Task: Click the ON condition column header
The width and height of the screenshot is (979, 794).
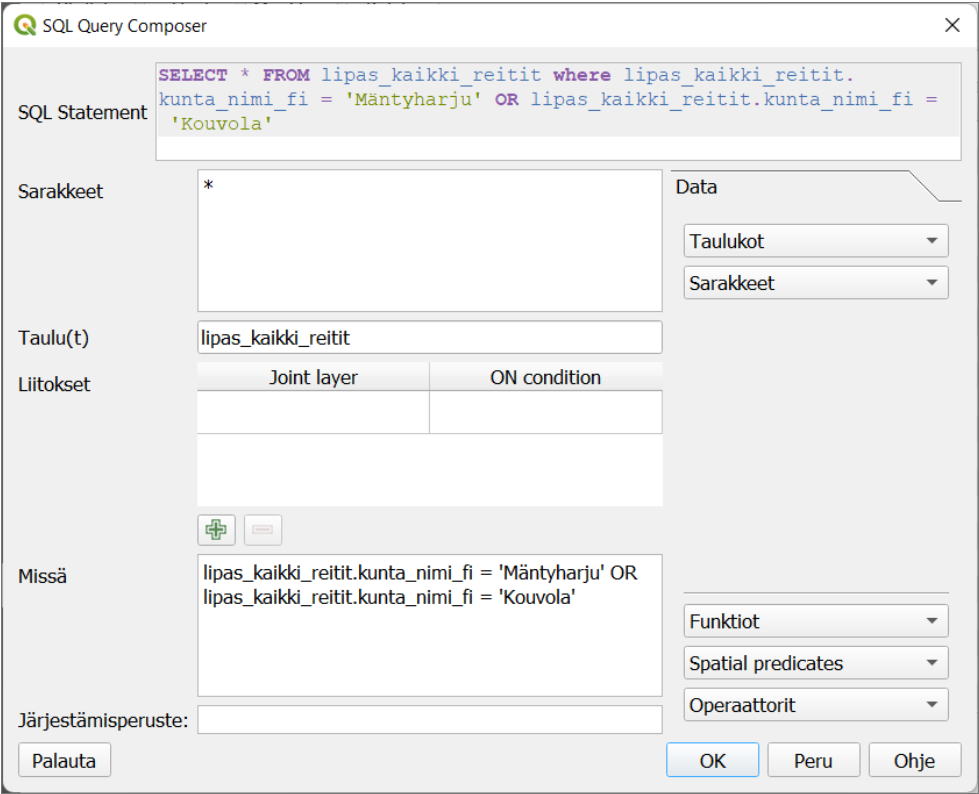Action: (x=546, y=377)
